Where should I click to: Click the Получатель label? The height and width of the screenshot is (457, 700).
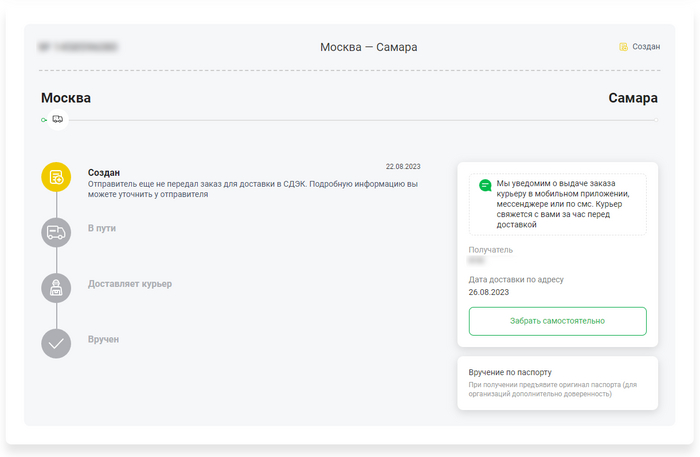[491, 250]
